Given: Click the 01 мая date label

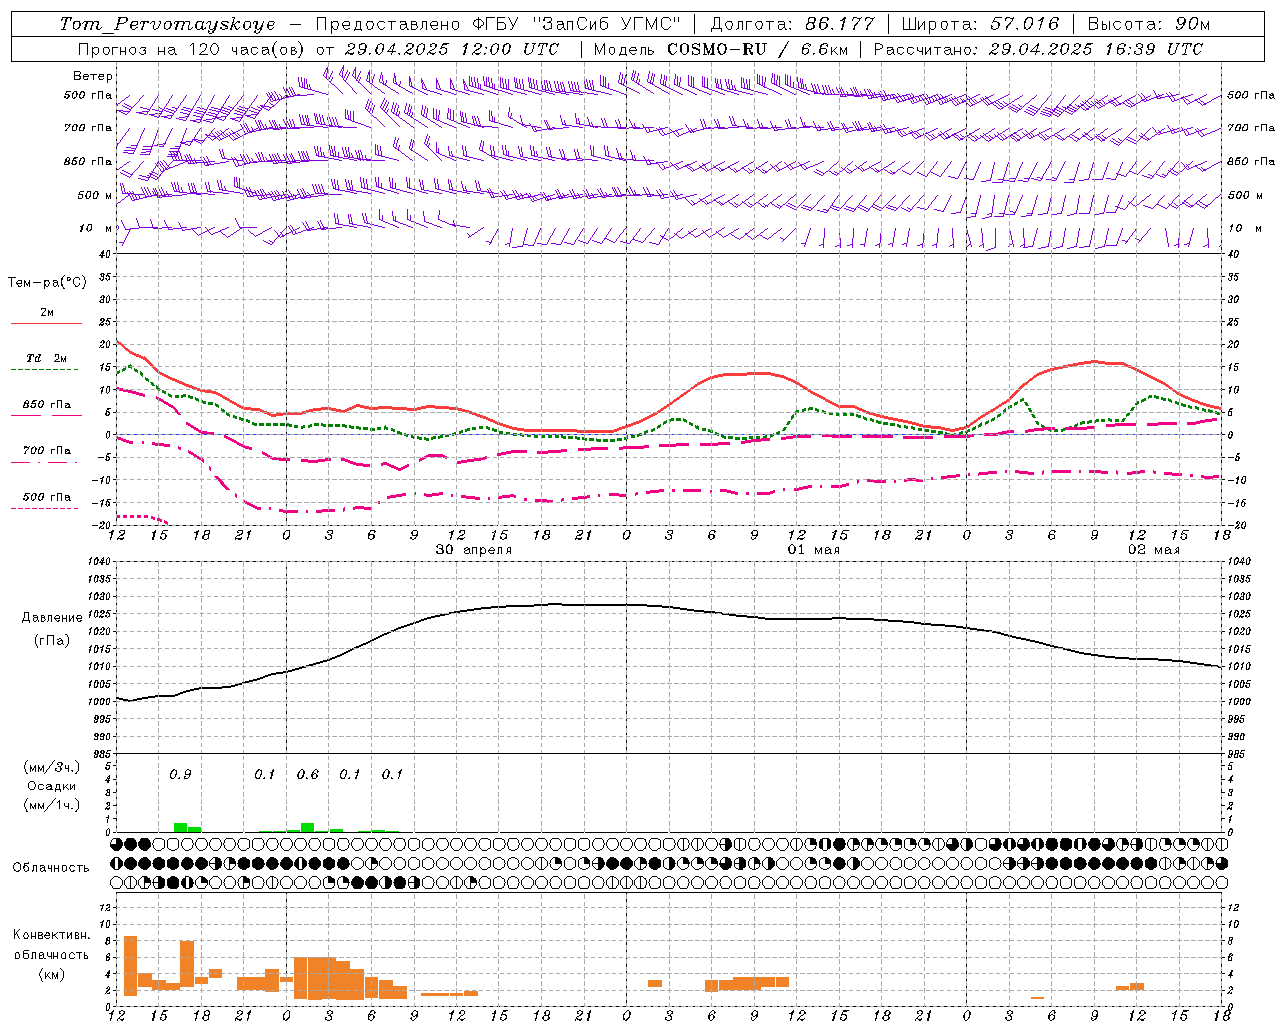Looking at the screenshot, I should click(x=814, y=550).
